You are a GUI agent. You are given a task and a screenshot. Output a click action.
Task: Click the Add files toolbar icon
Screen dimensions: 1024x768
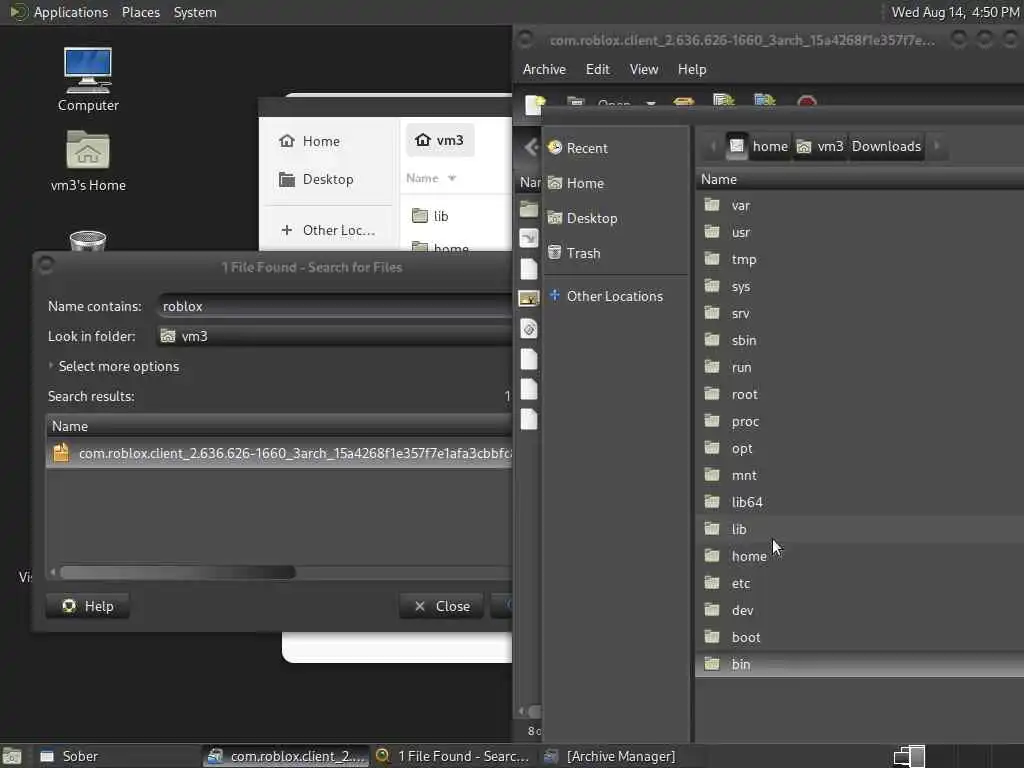[724, 101]
